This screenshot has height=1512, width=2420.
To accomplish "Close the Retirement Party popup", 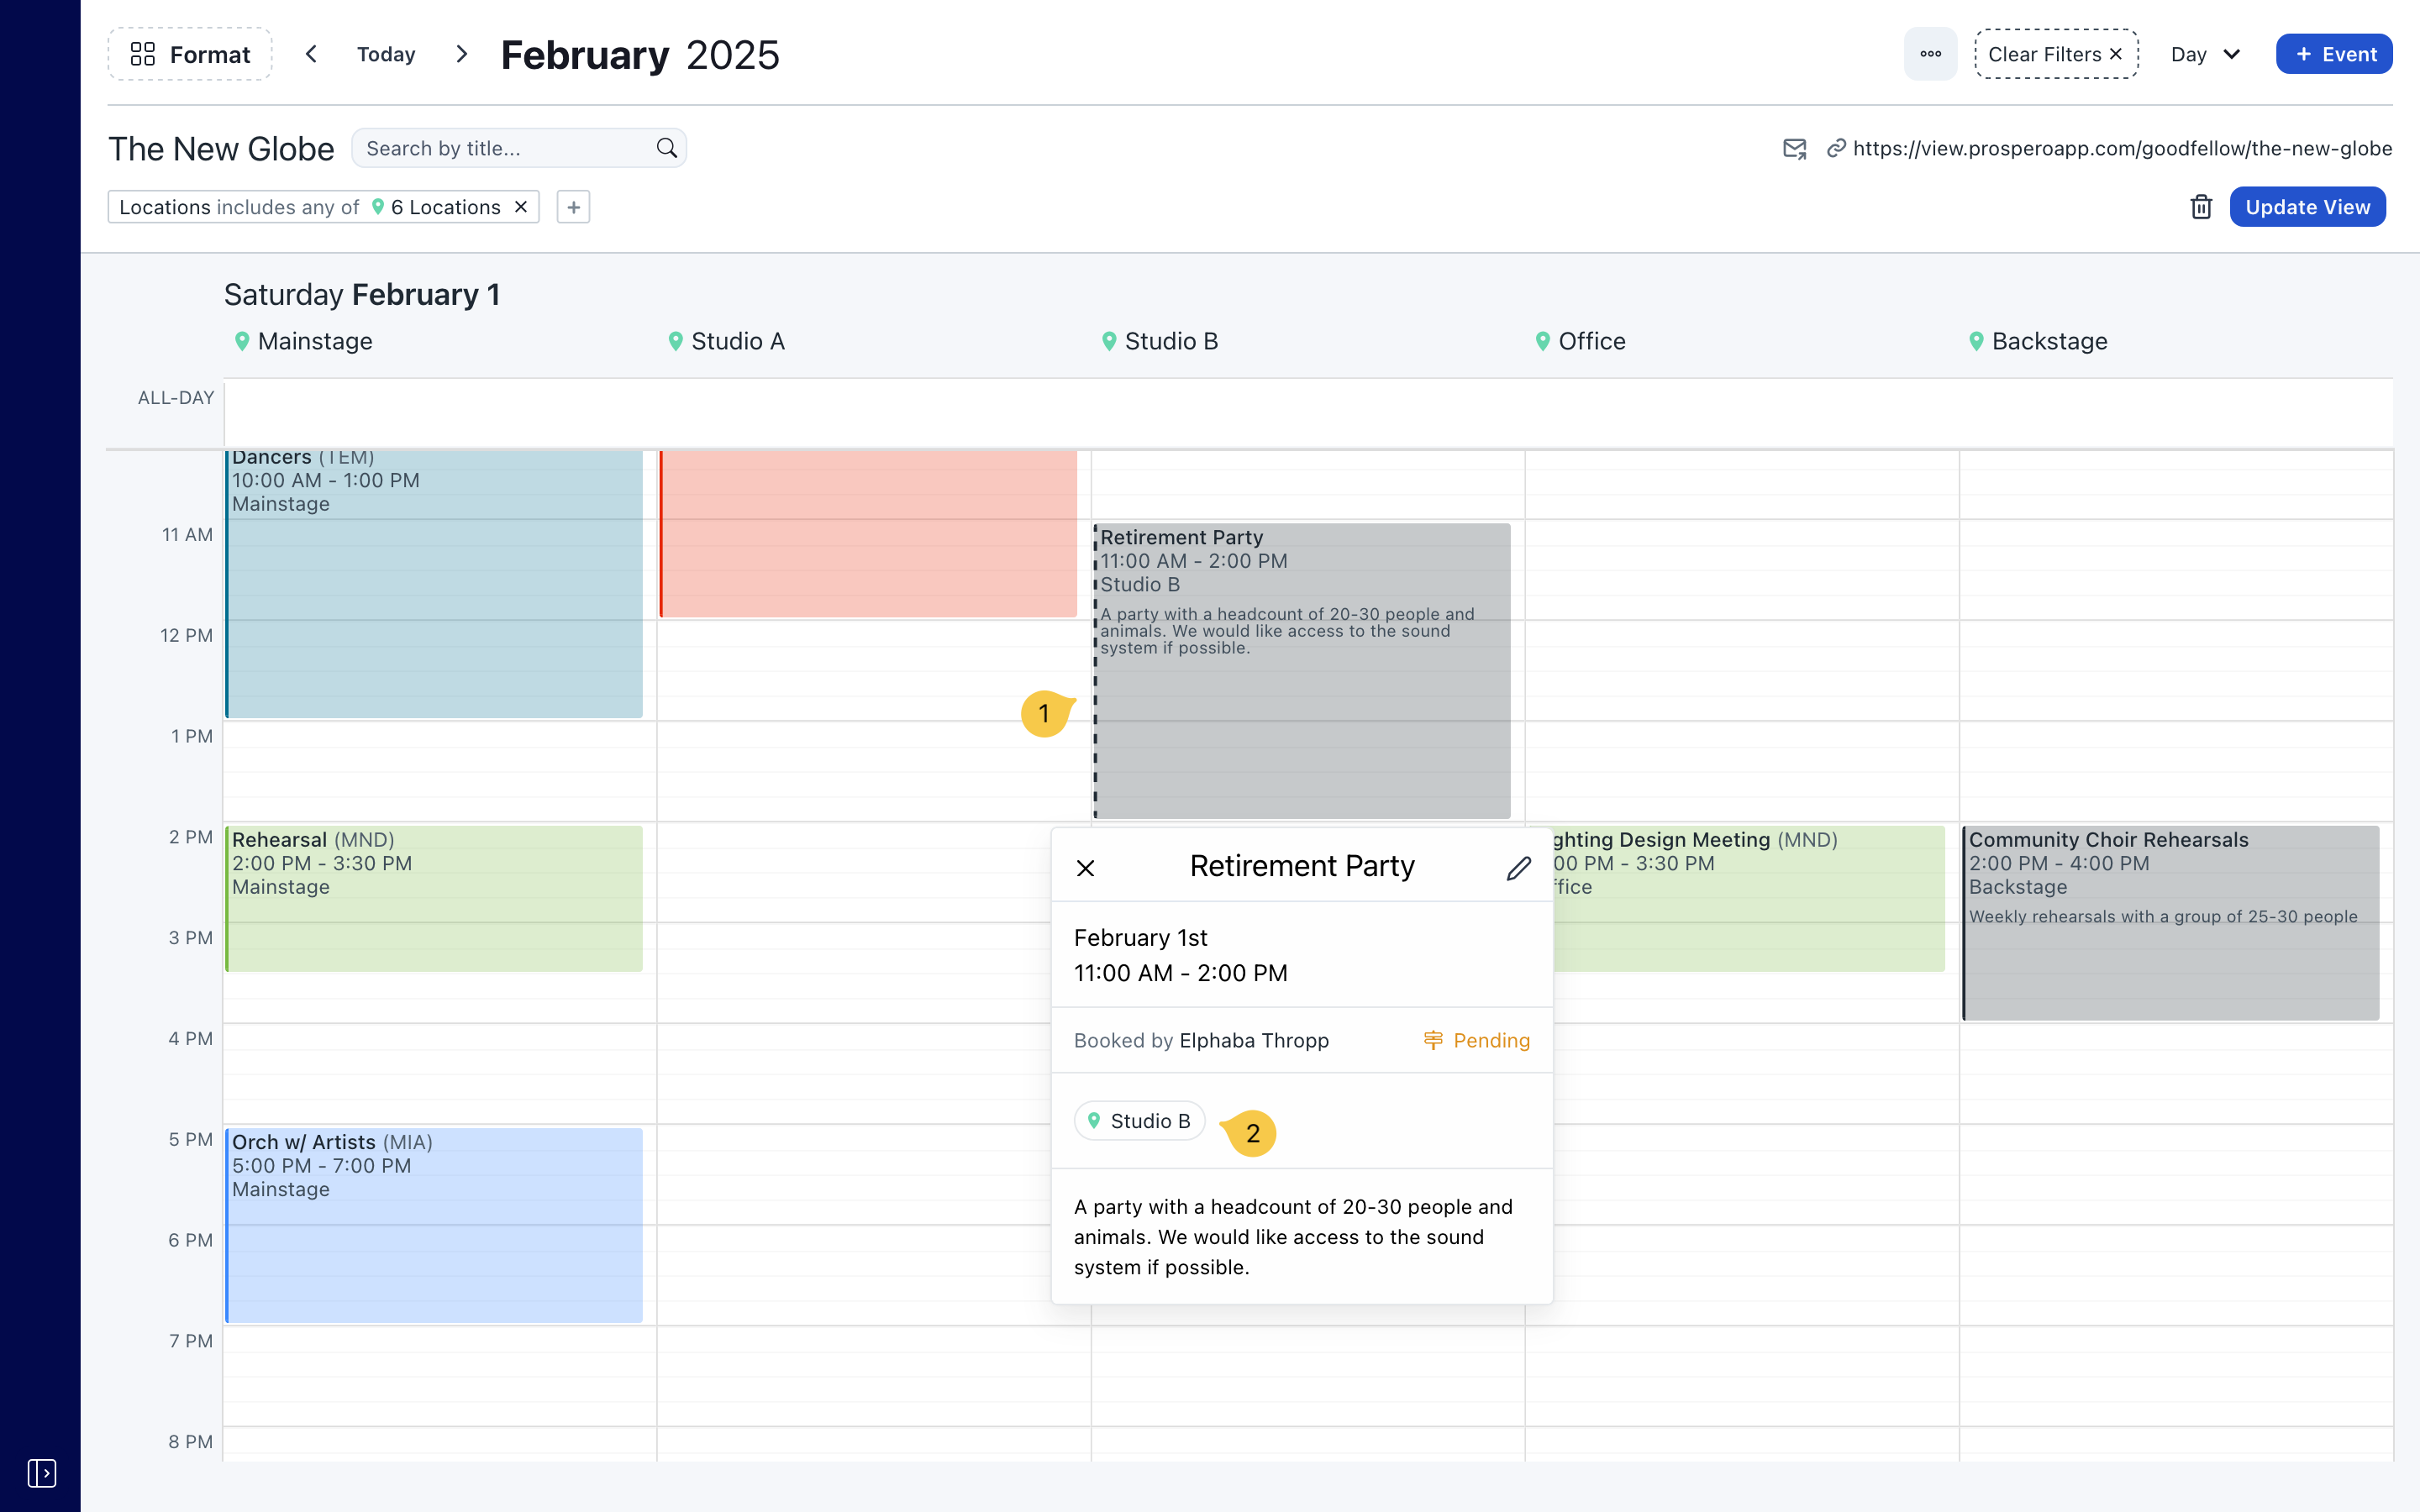I will tap(1085, 867).
